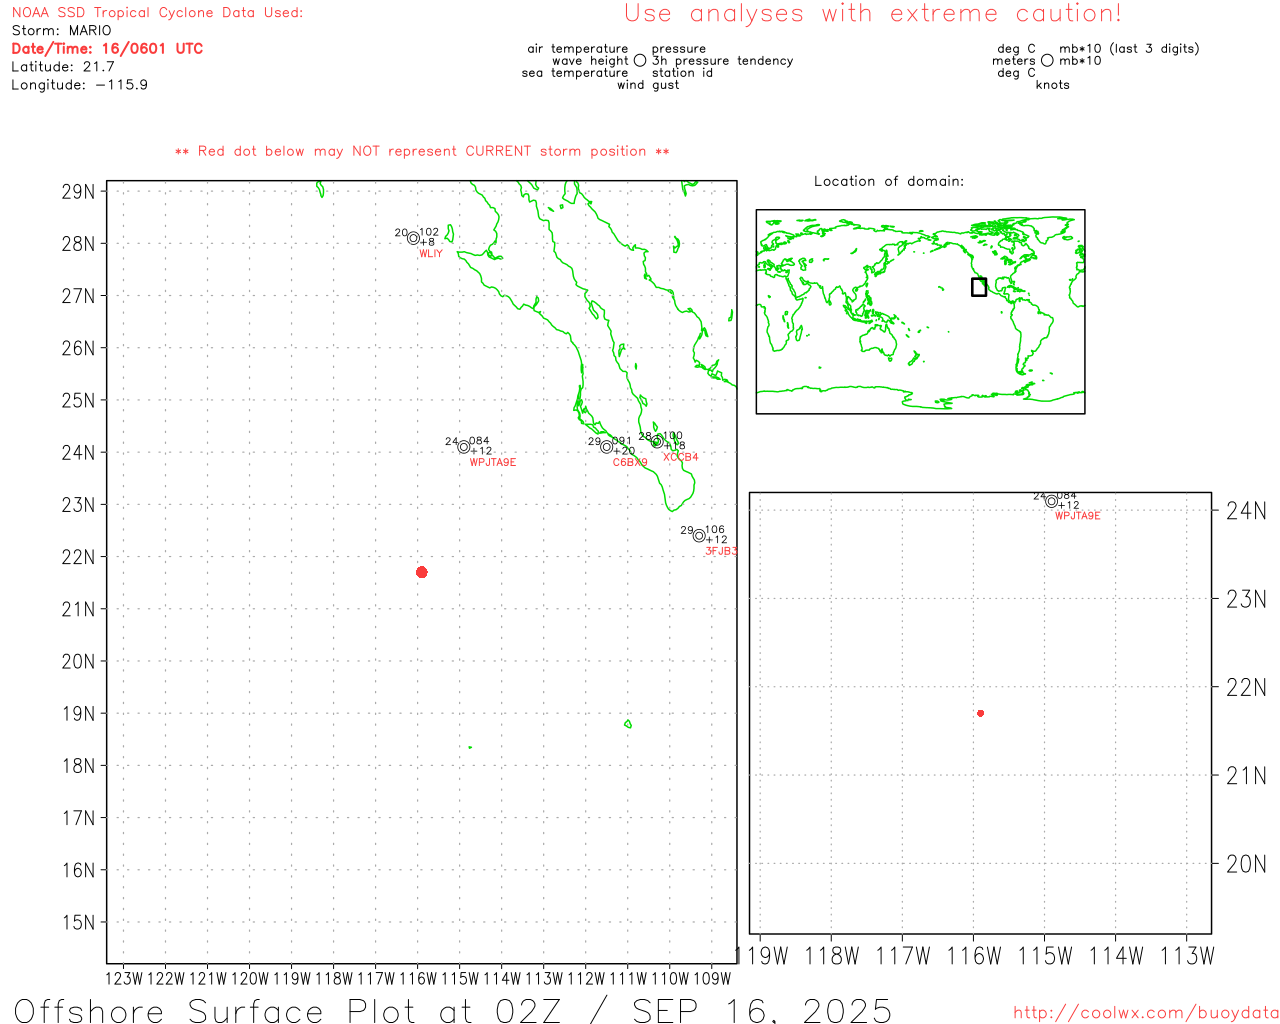Click red 'WPJTA9E' label on main map
Image resolution: width=1280 pixels, height=1024 pixels.
493,463
